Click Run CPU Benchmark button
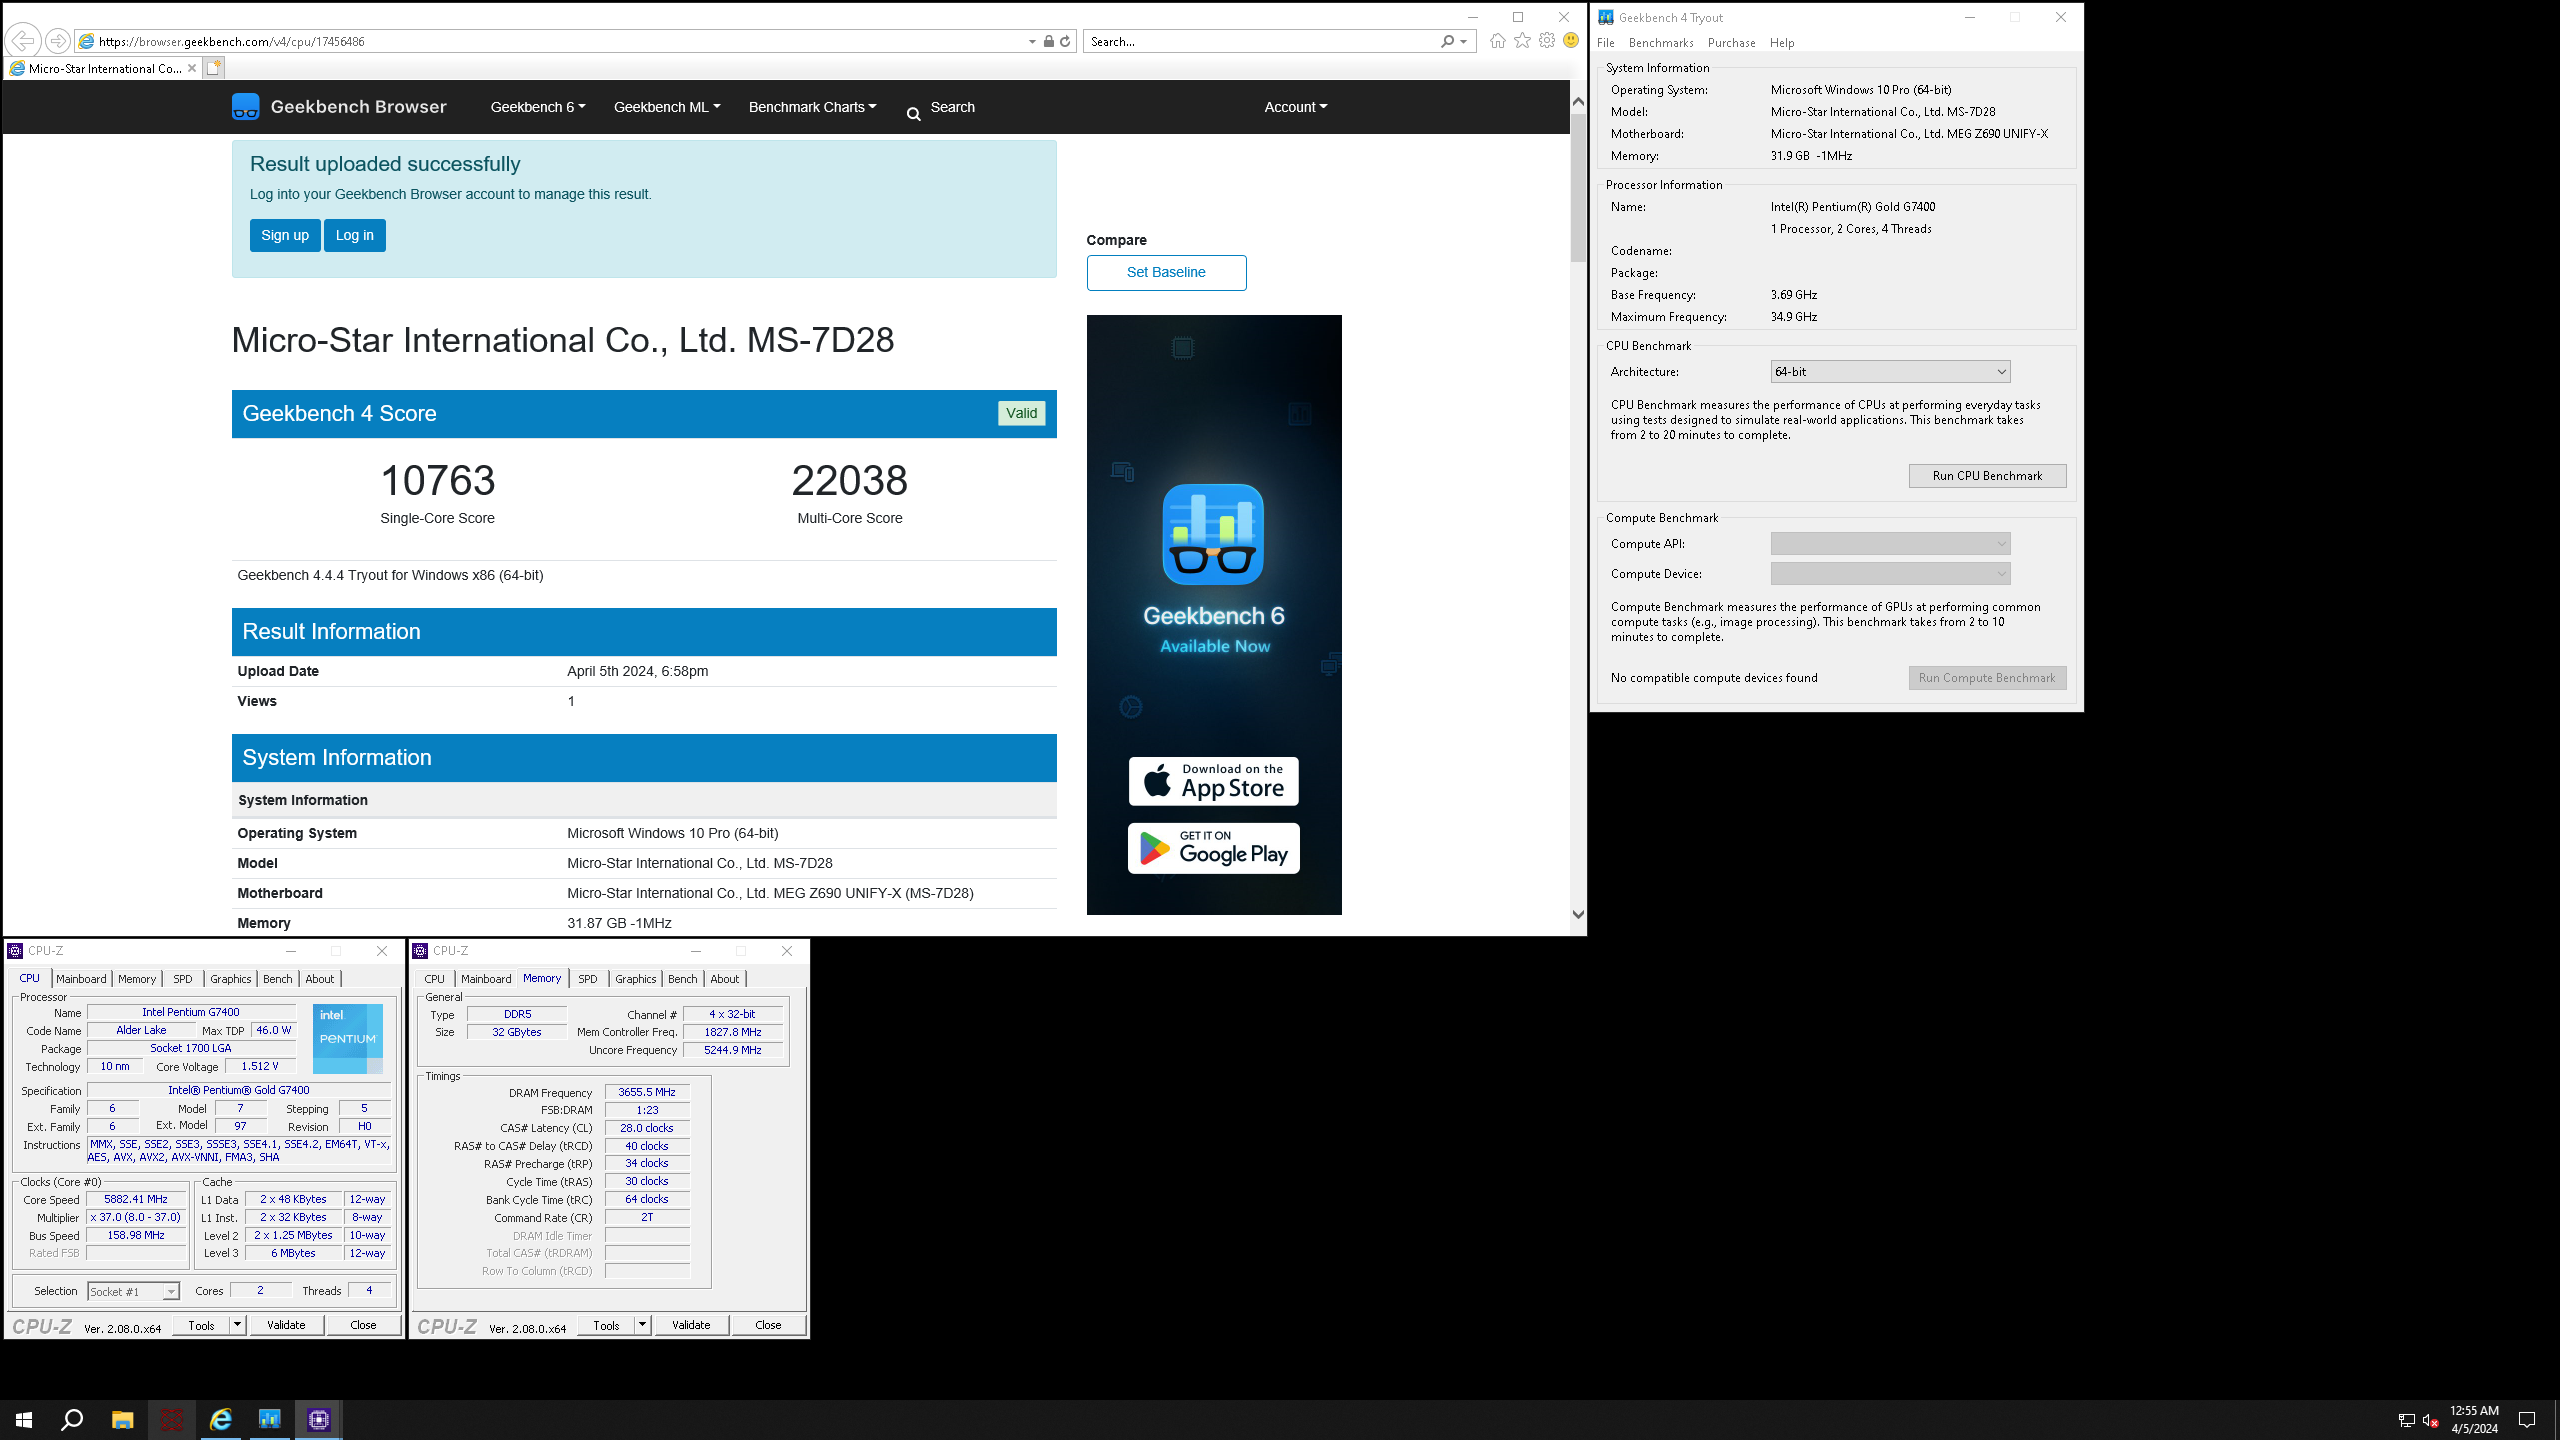 (x=1987, y=476)
